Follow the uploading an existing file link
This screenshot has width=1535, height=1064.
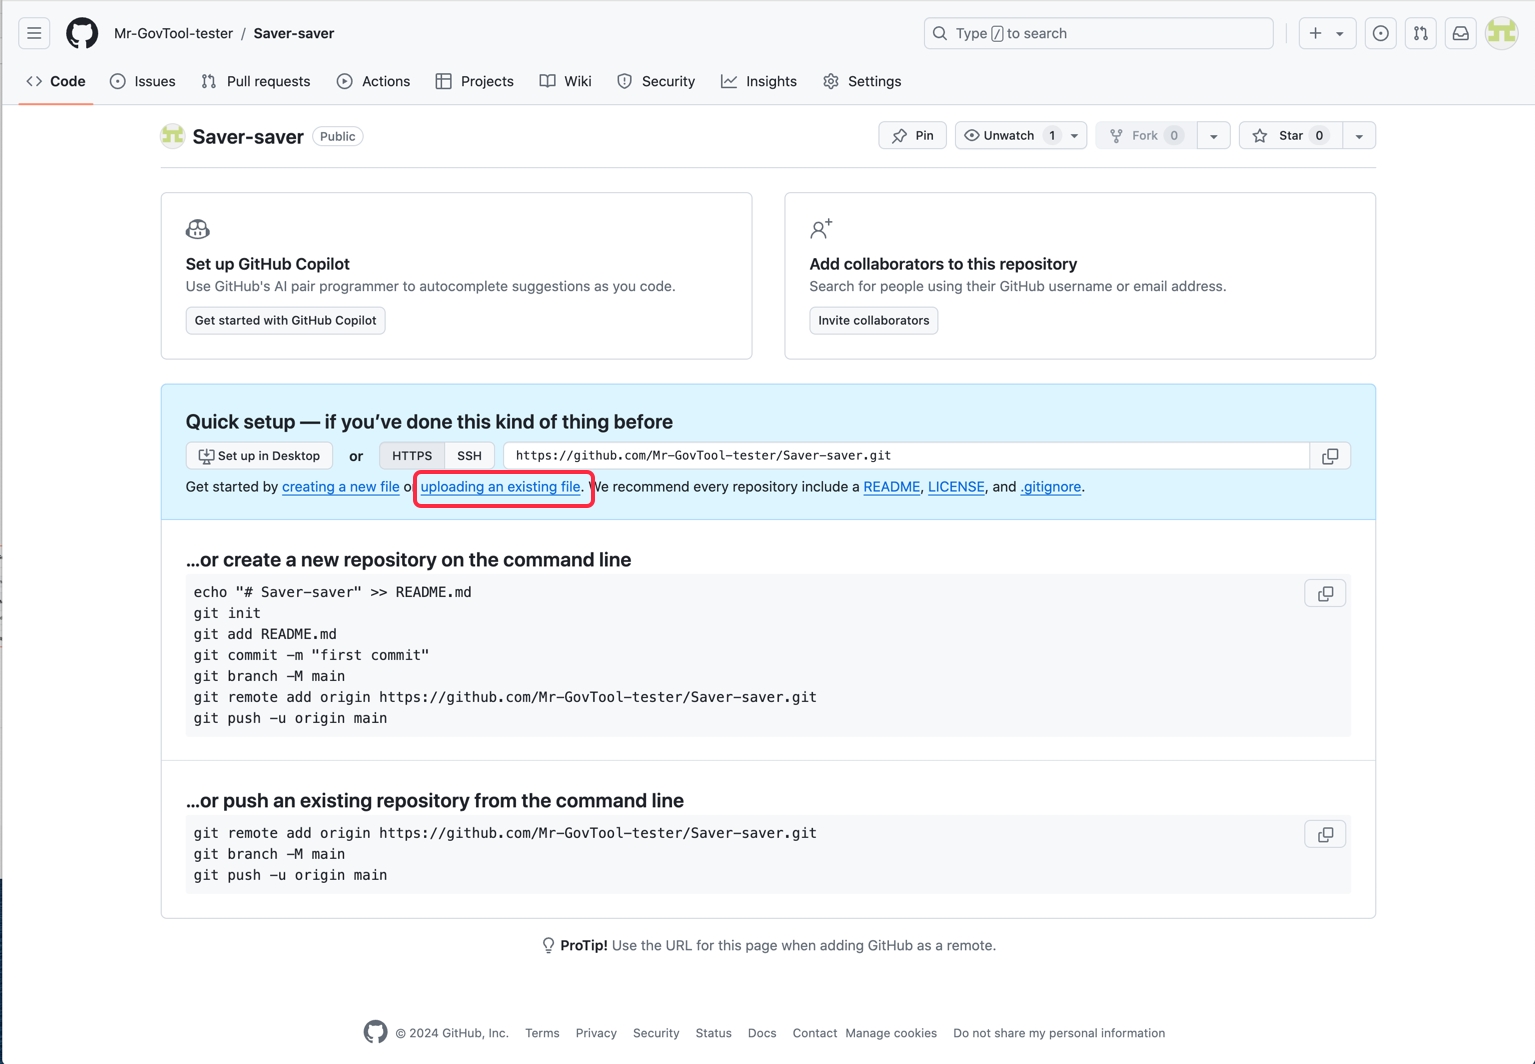coord(500,487)
